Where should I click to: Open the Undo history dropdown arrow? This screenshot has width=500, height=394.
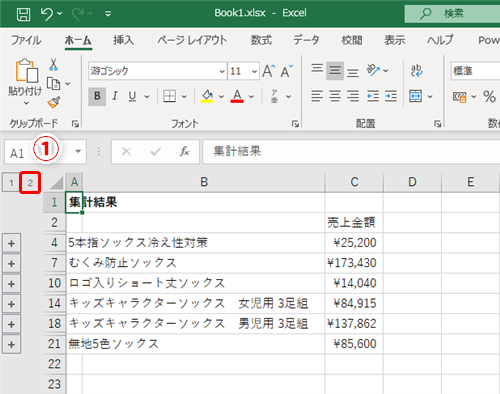(60, 14)
